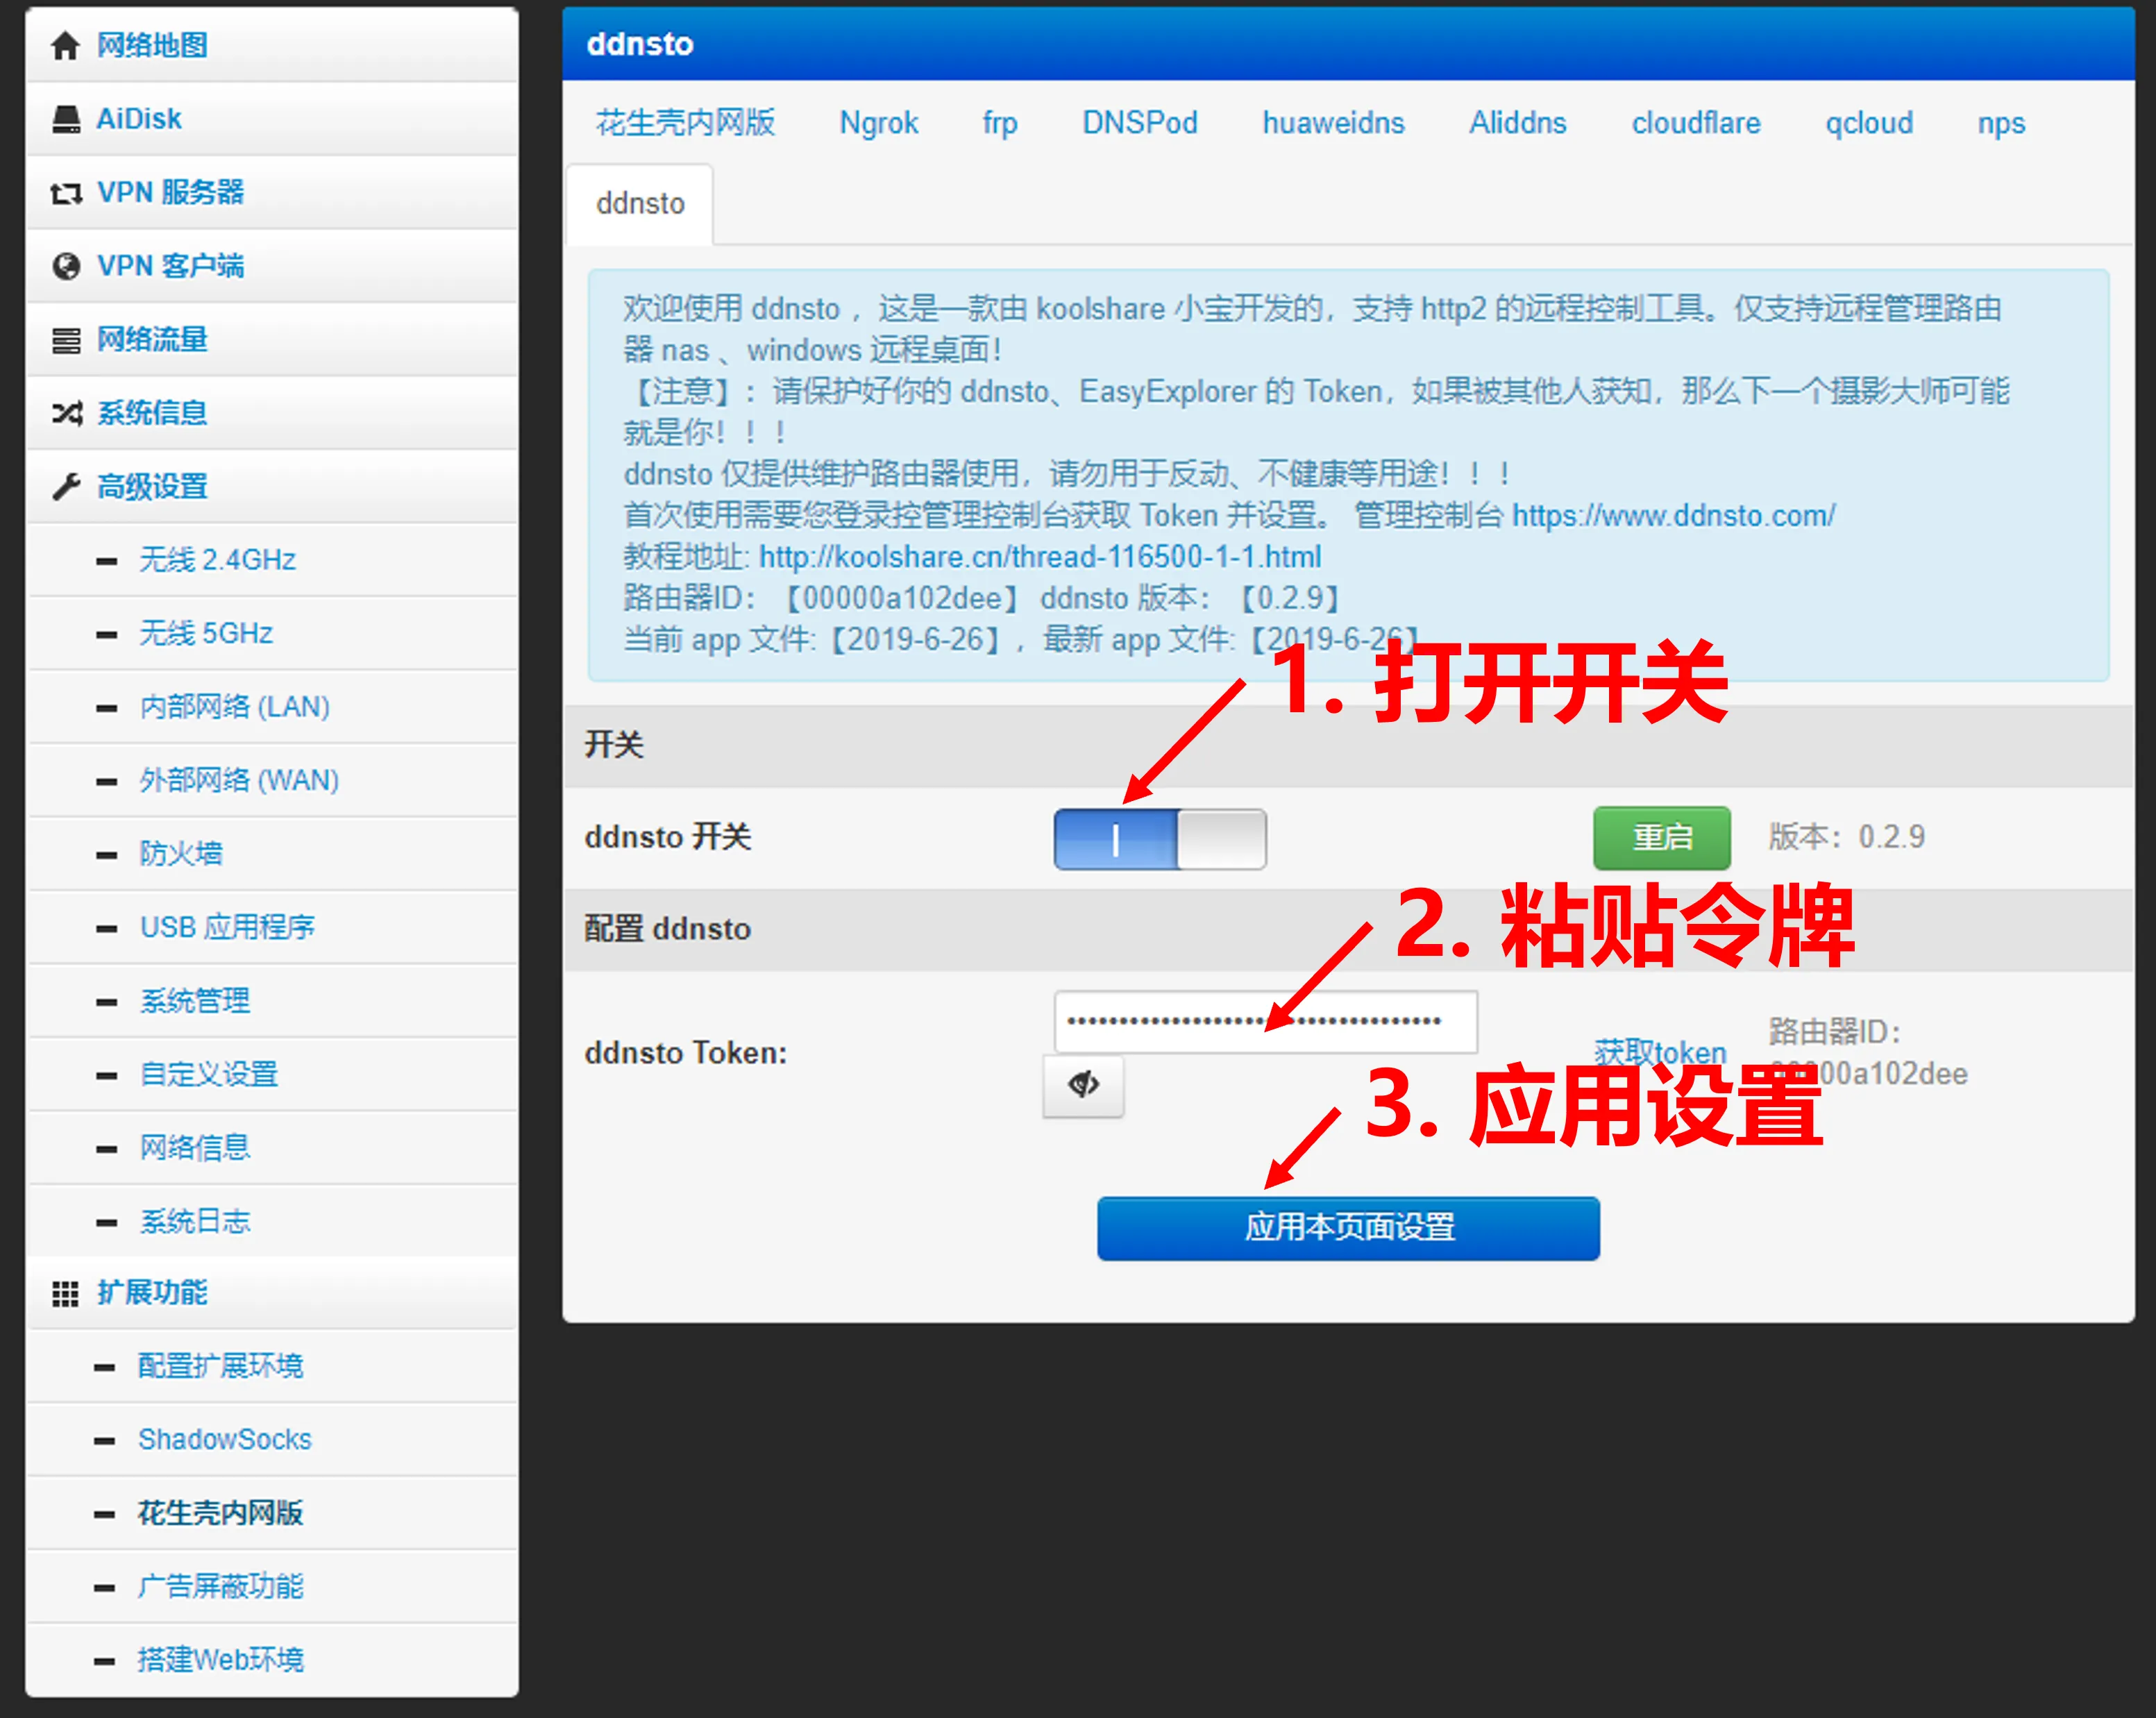2156x1718 pixels.
Task: Select the ddnsto tab
Action: [x=640, y=204]
